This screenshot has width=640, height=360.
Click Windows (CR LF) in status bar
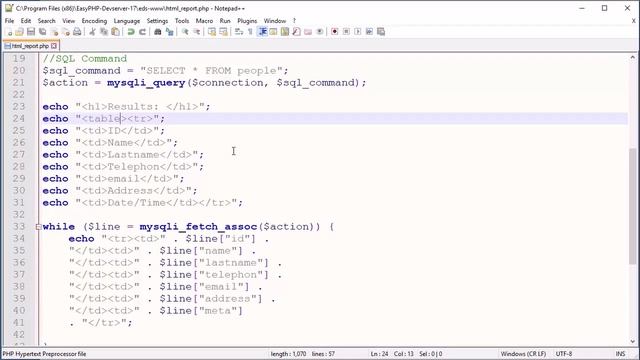pyautogui.click(x=523, y=354)
